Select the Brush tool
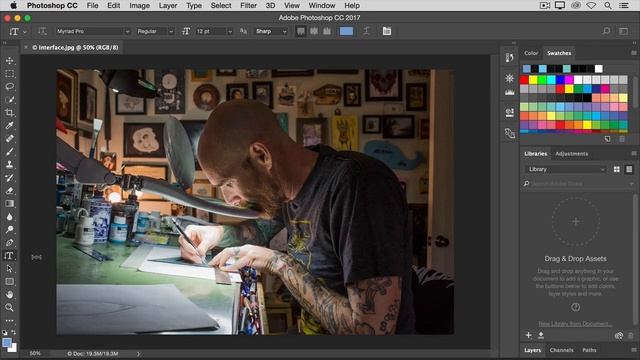 tap(9, 151)
